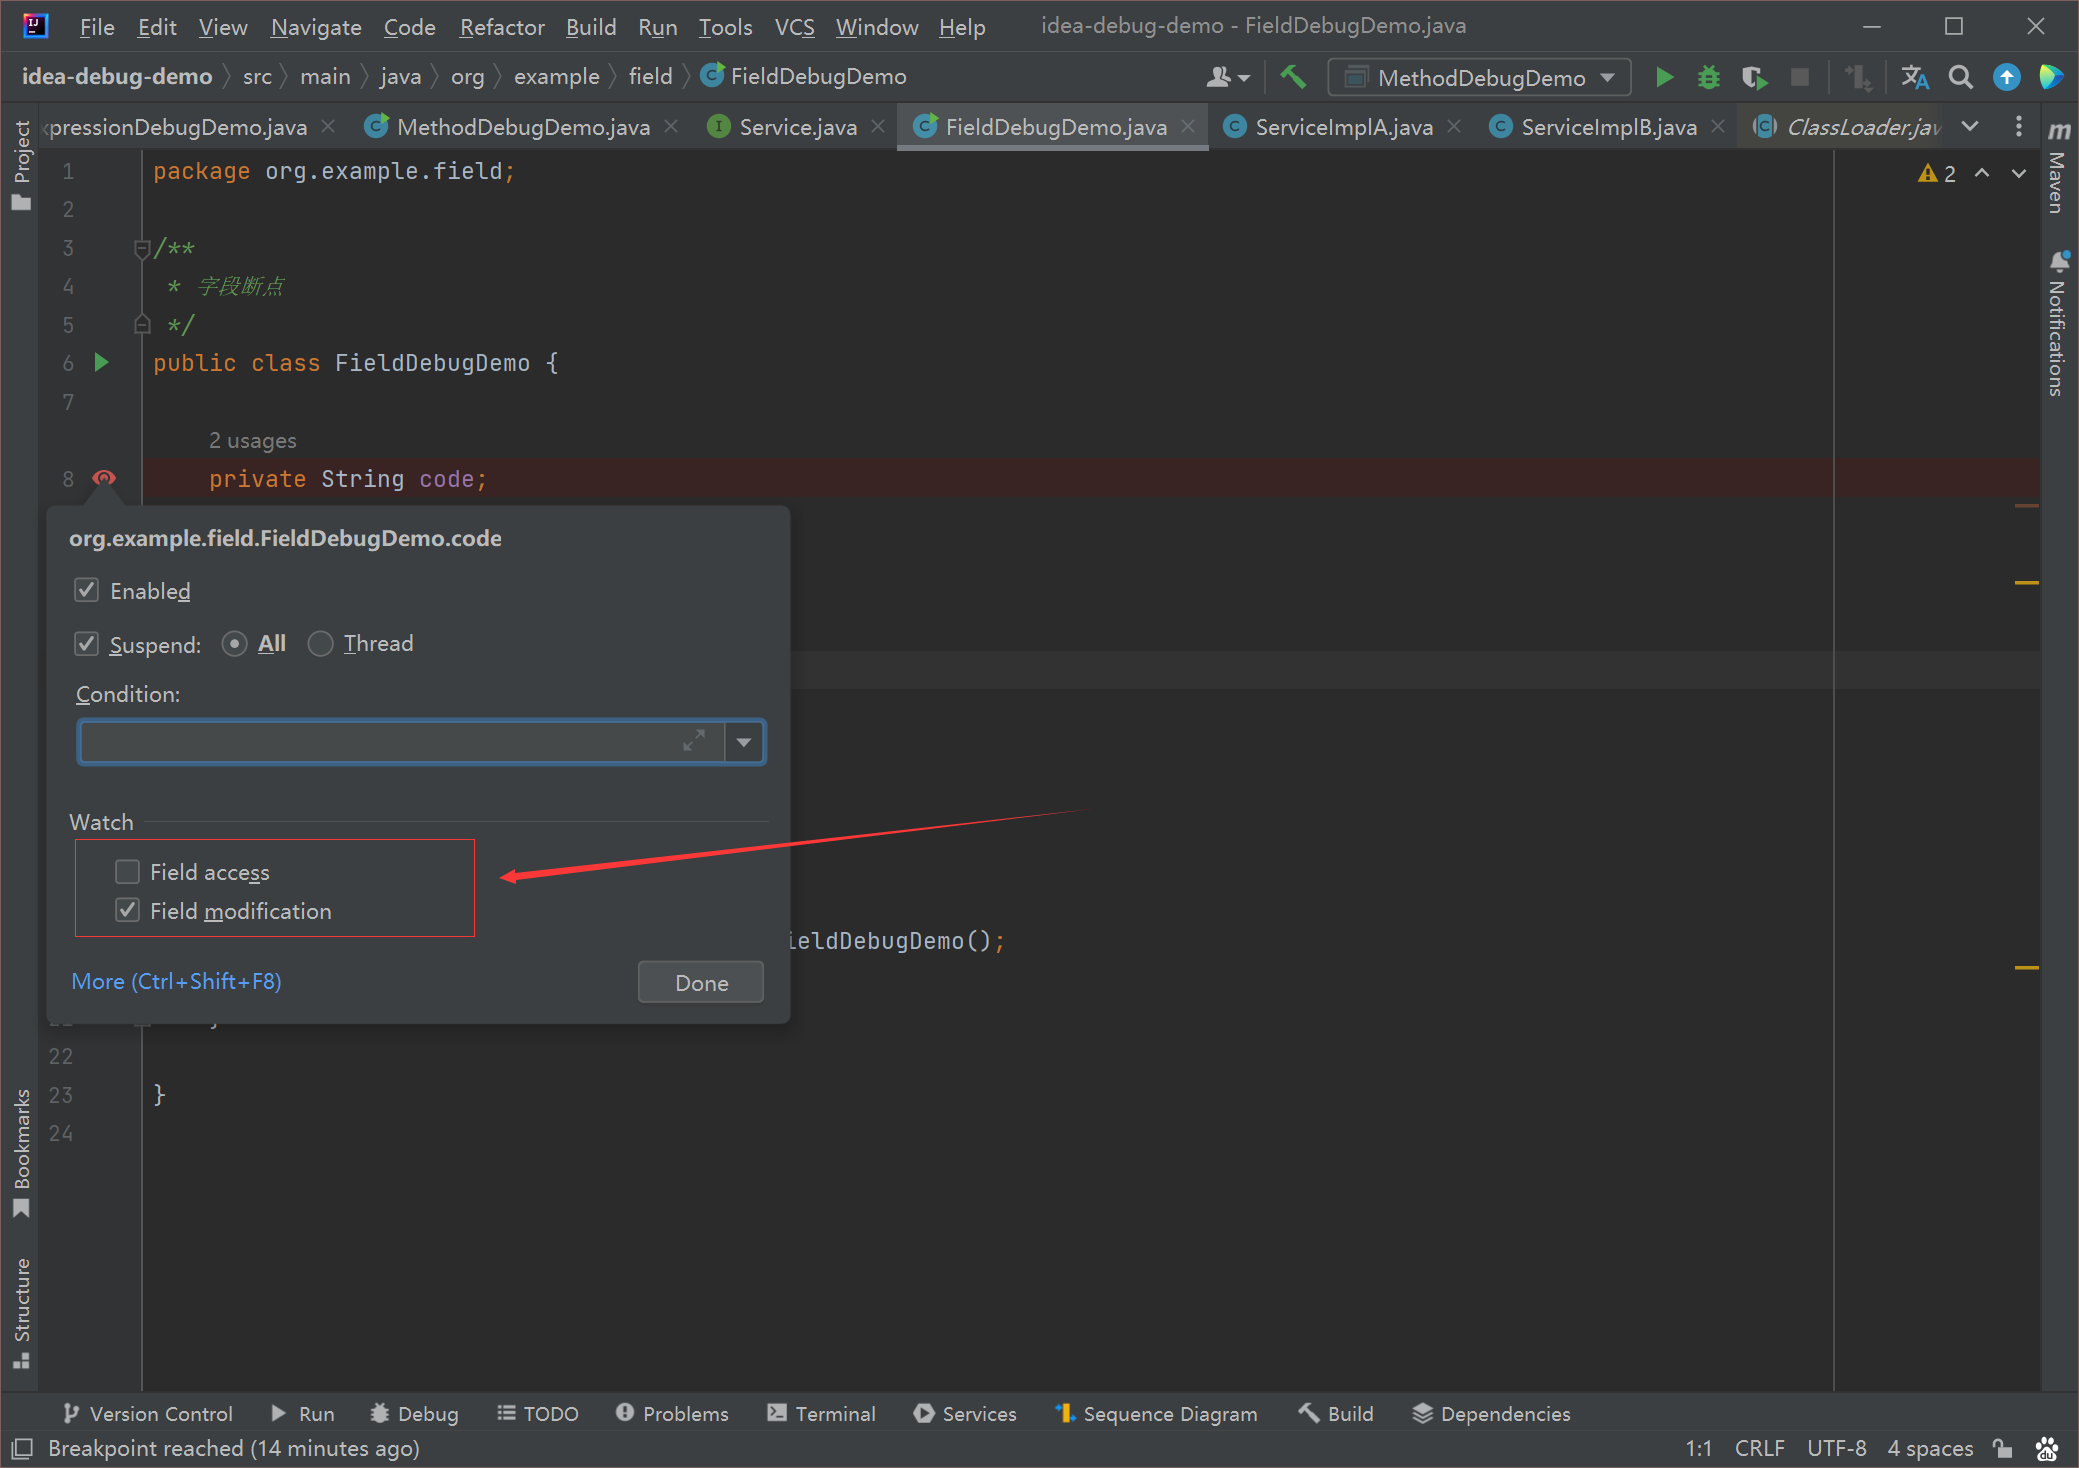Start debugging with the bug icon
This screenshot has width=2079, height=1468.
[1709, 77]
